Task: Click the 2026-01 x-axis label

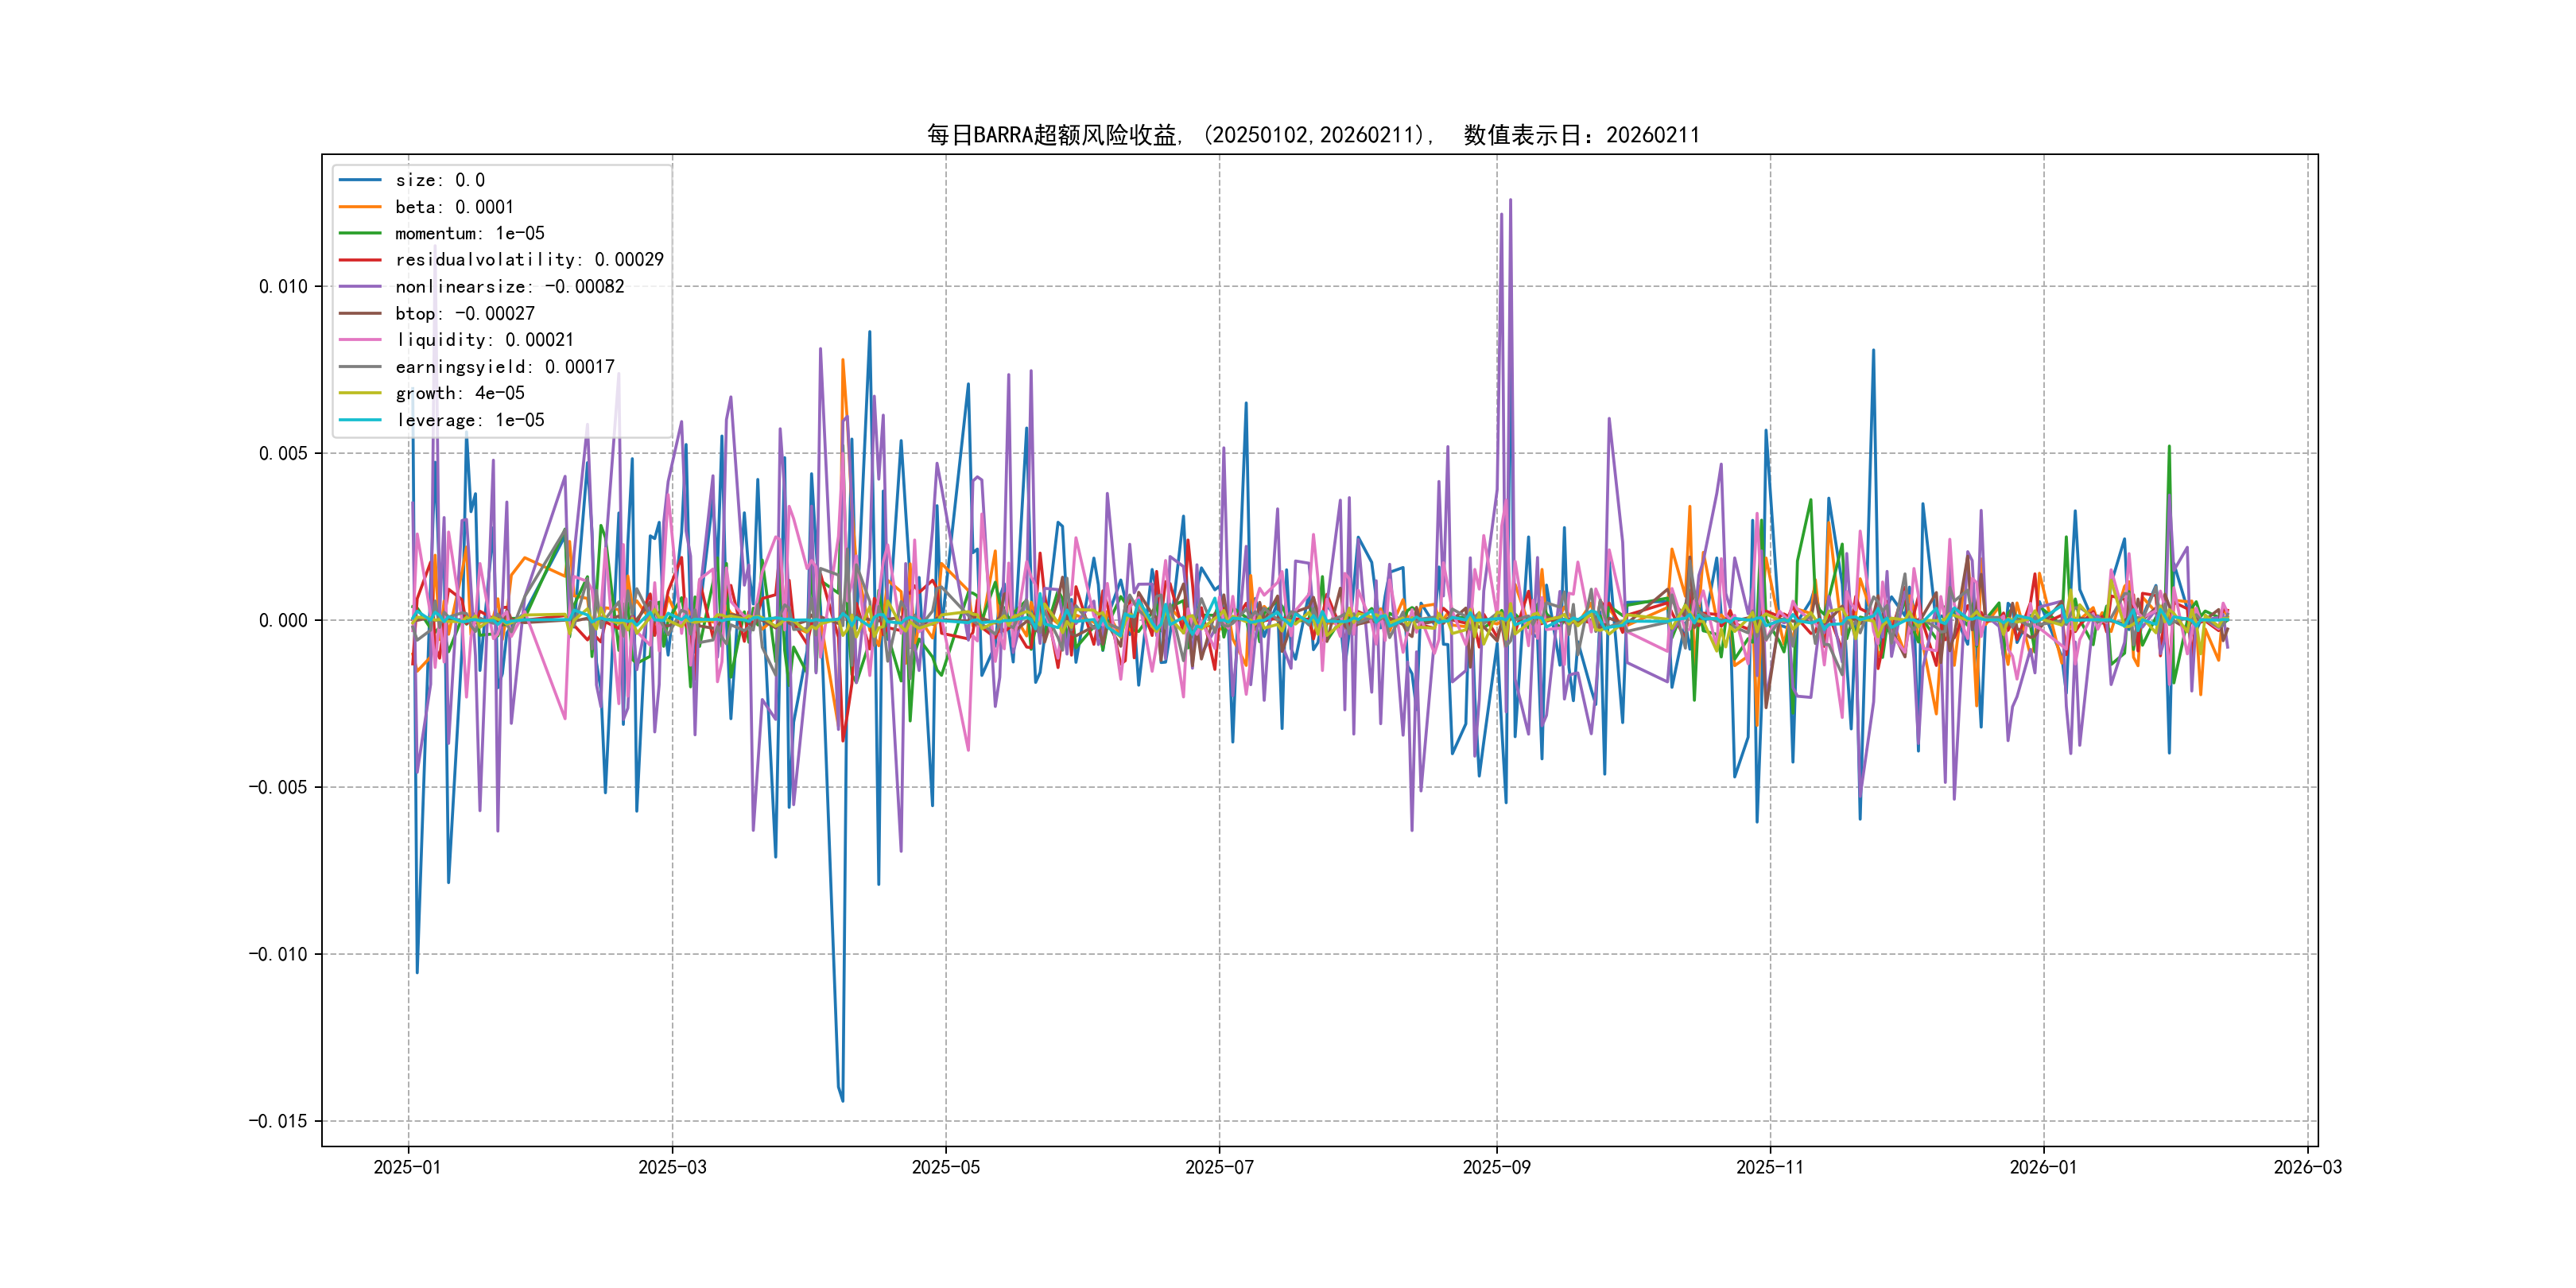Action: 2043,1167
